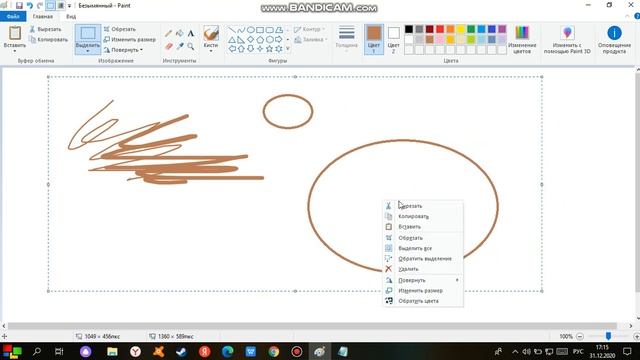Choose the right arrow shape
The height and width of the screenshot is (360, 640).
tap(279, 40)
